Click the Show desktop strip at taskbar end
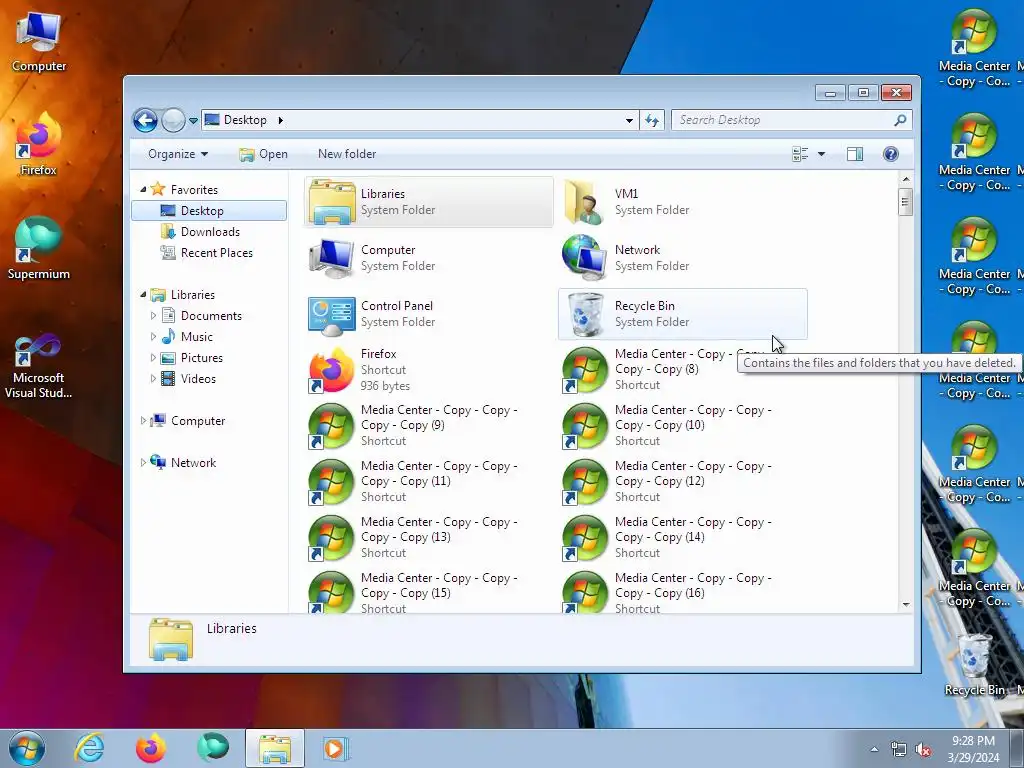Screen dimensions: 1024x768 [x=1017, y=748]
